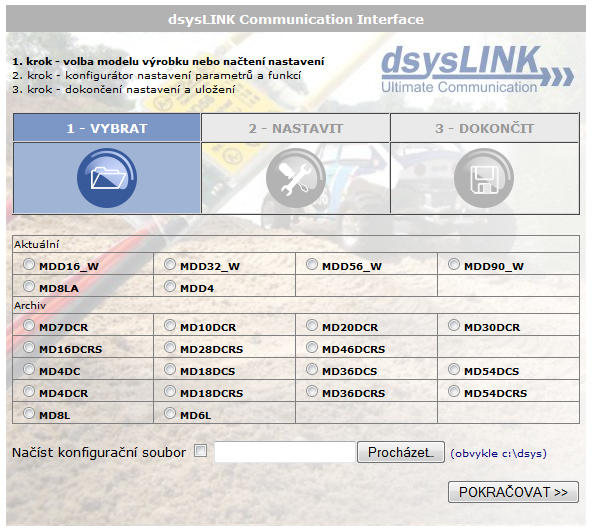The image size is (592, 531).
Task: Pick the MD54DCRS model option
Action: click(453, 391)
